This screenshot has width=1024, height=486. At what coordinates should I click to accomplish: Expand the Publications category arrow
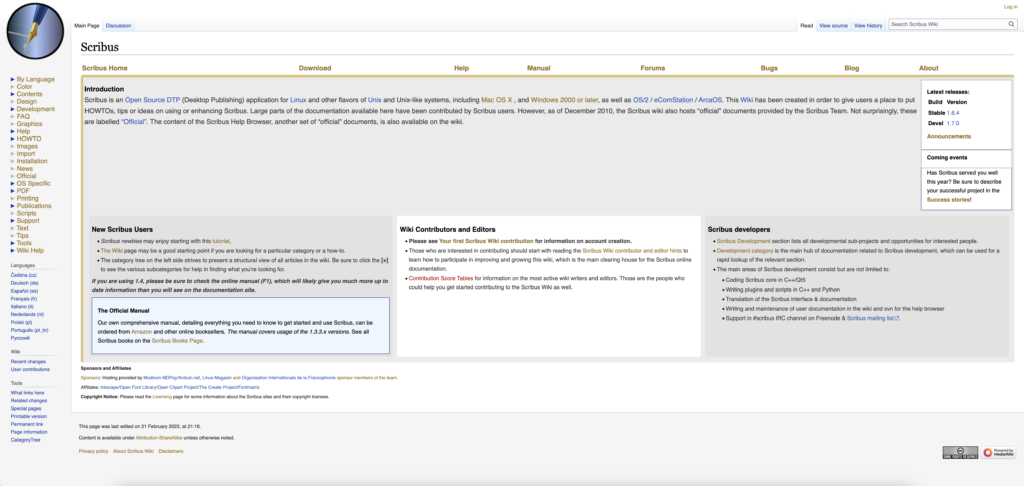[12, 206]
